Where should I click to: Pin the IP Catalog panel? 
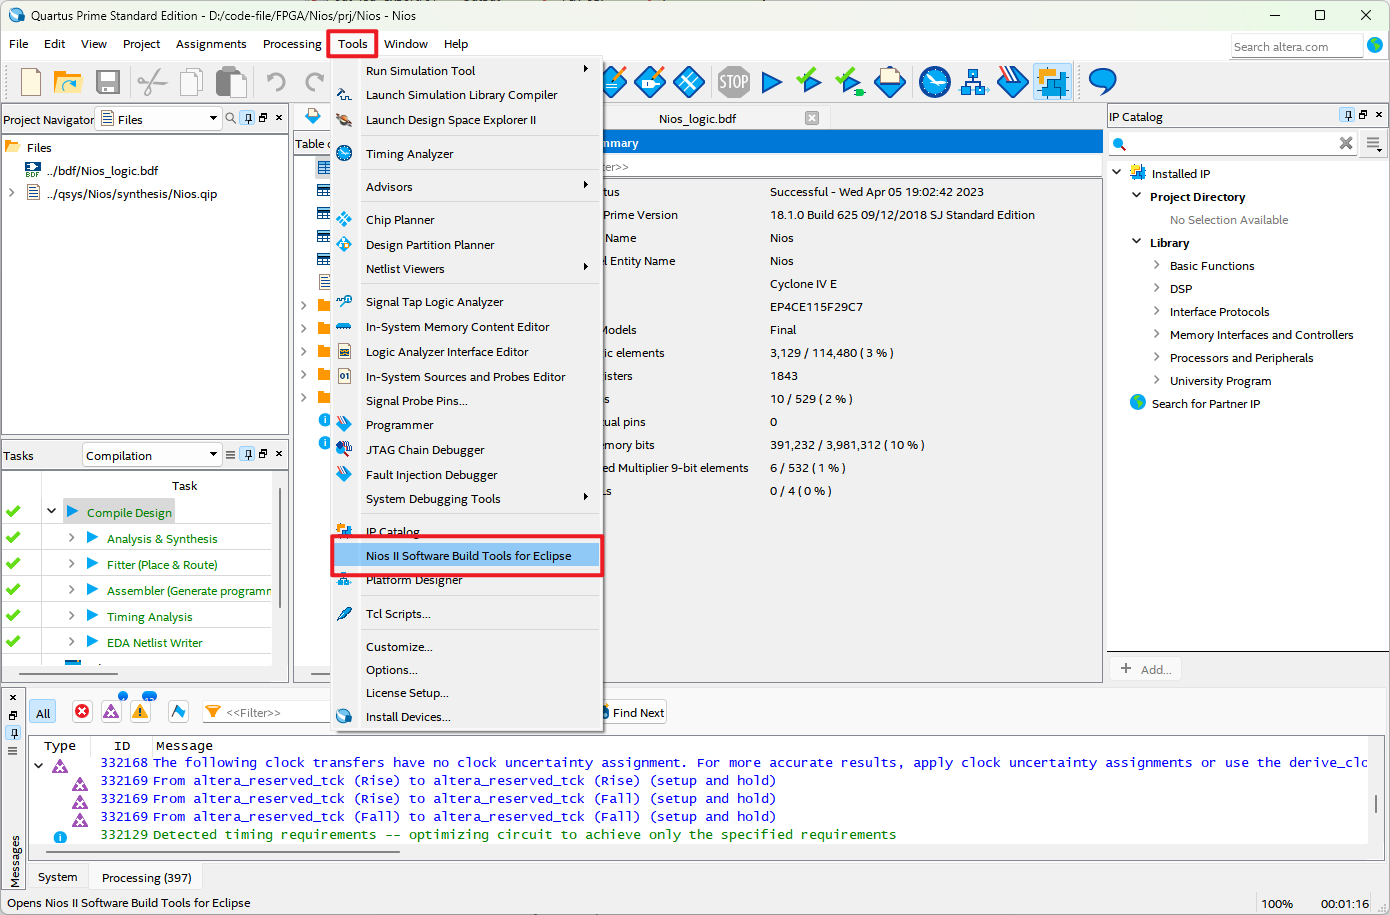1348,116
